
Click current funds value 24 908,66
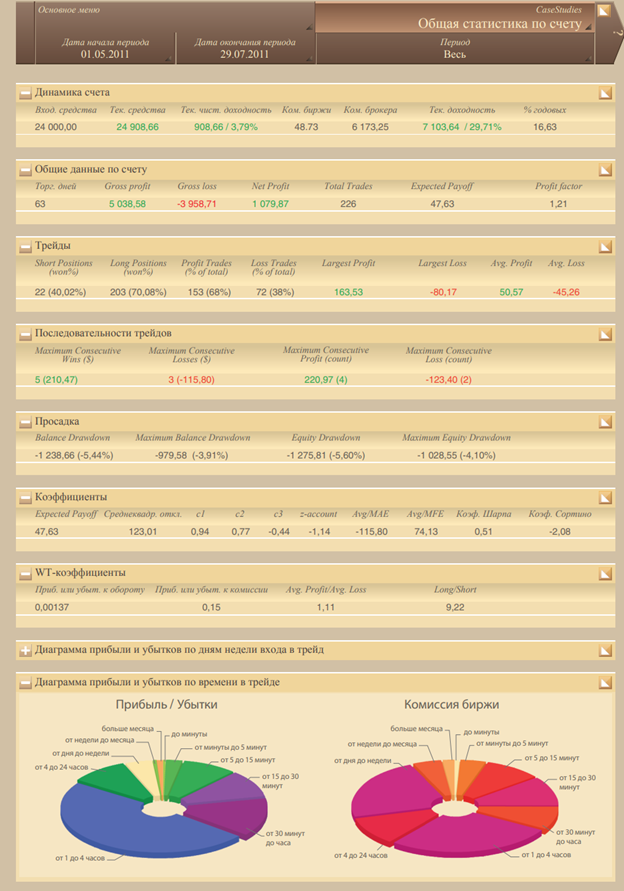(x=138, y=127)
